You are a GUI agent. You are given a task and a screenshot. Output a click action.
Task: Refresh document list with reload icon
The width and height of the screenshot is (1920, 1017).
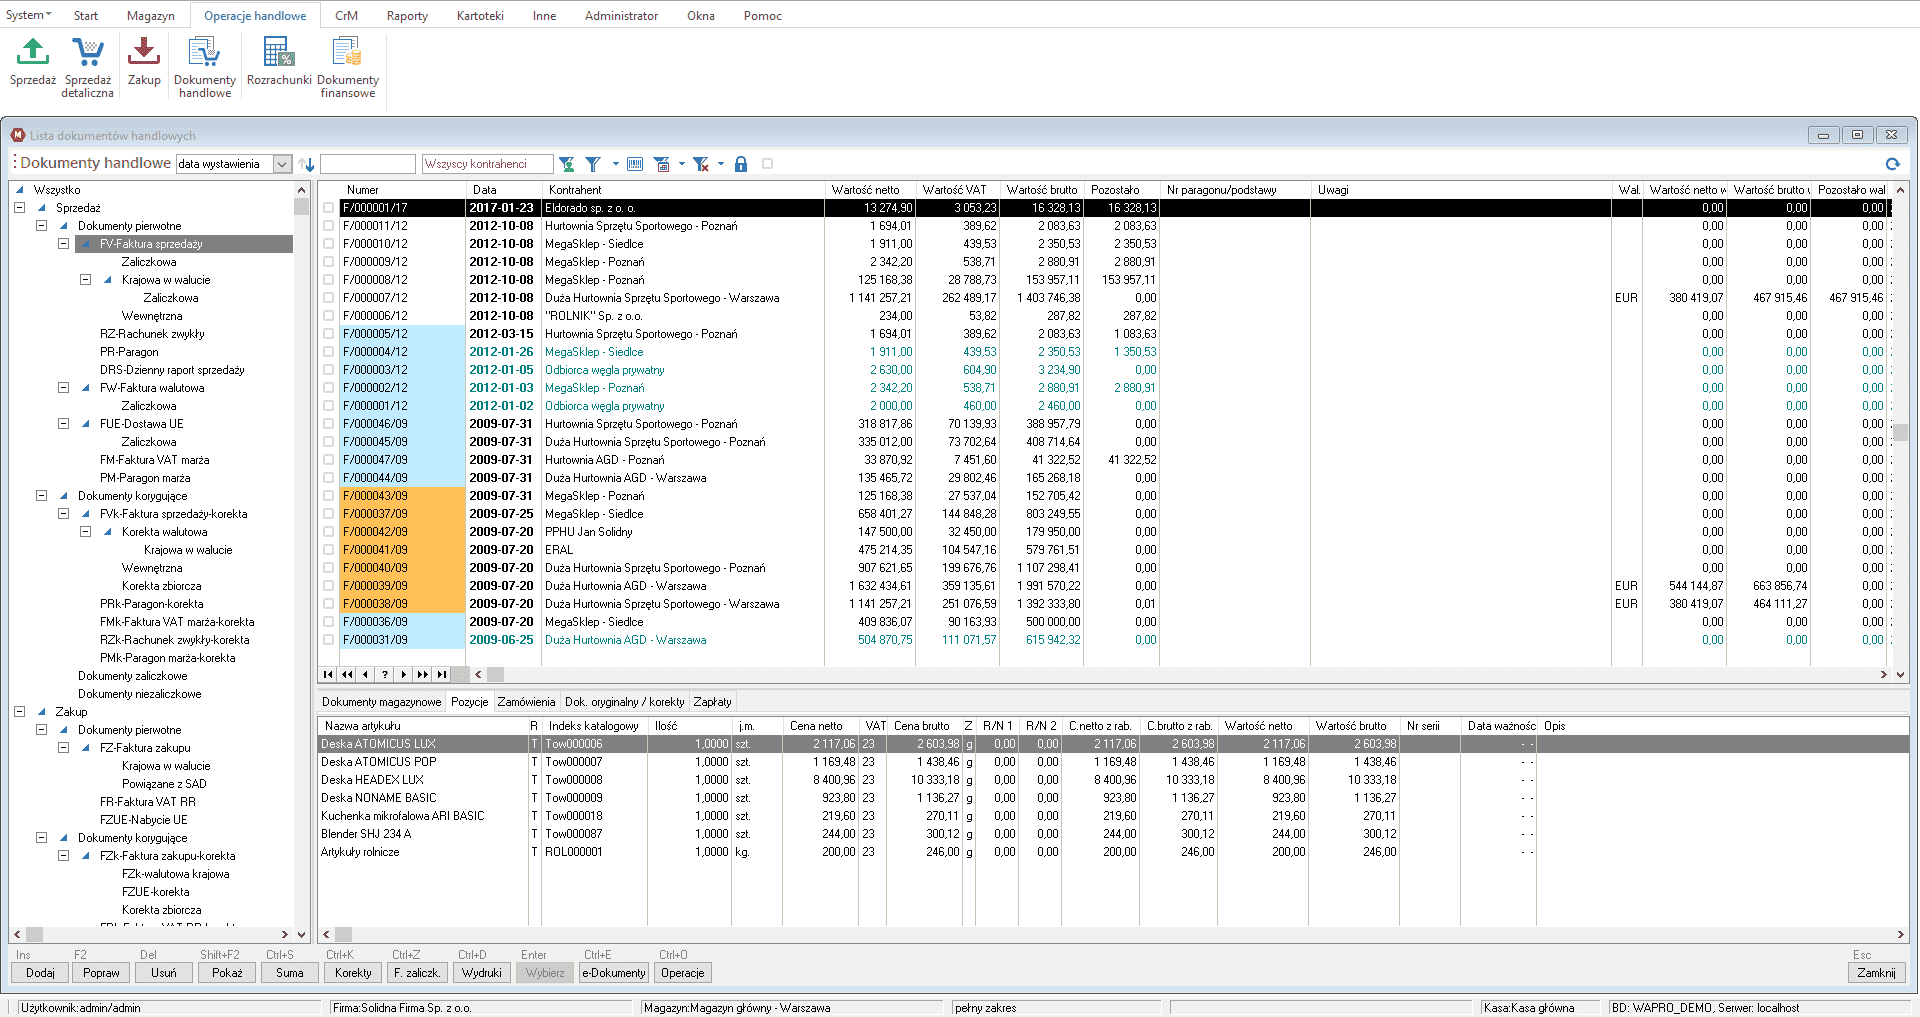point(1892,164)
